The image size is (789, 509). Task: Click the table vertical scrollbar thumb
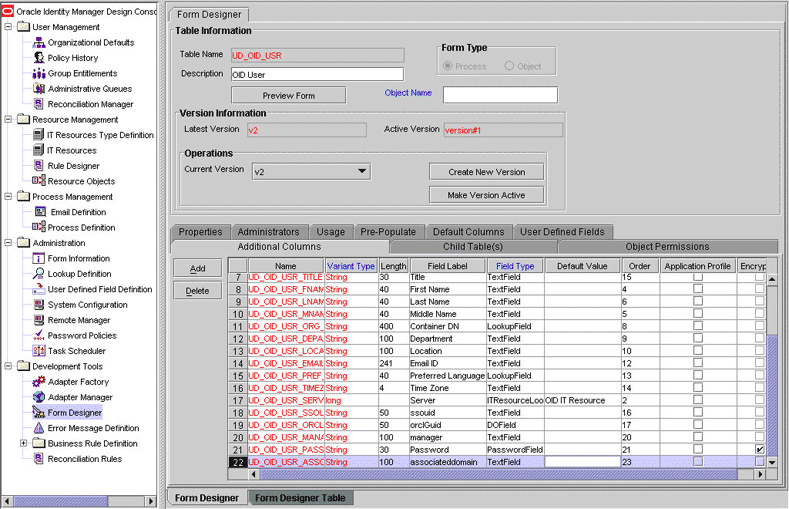pos(772,308)
